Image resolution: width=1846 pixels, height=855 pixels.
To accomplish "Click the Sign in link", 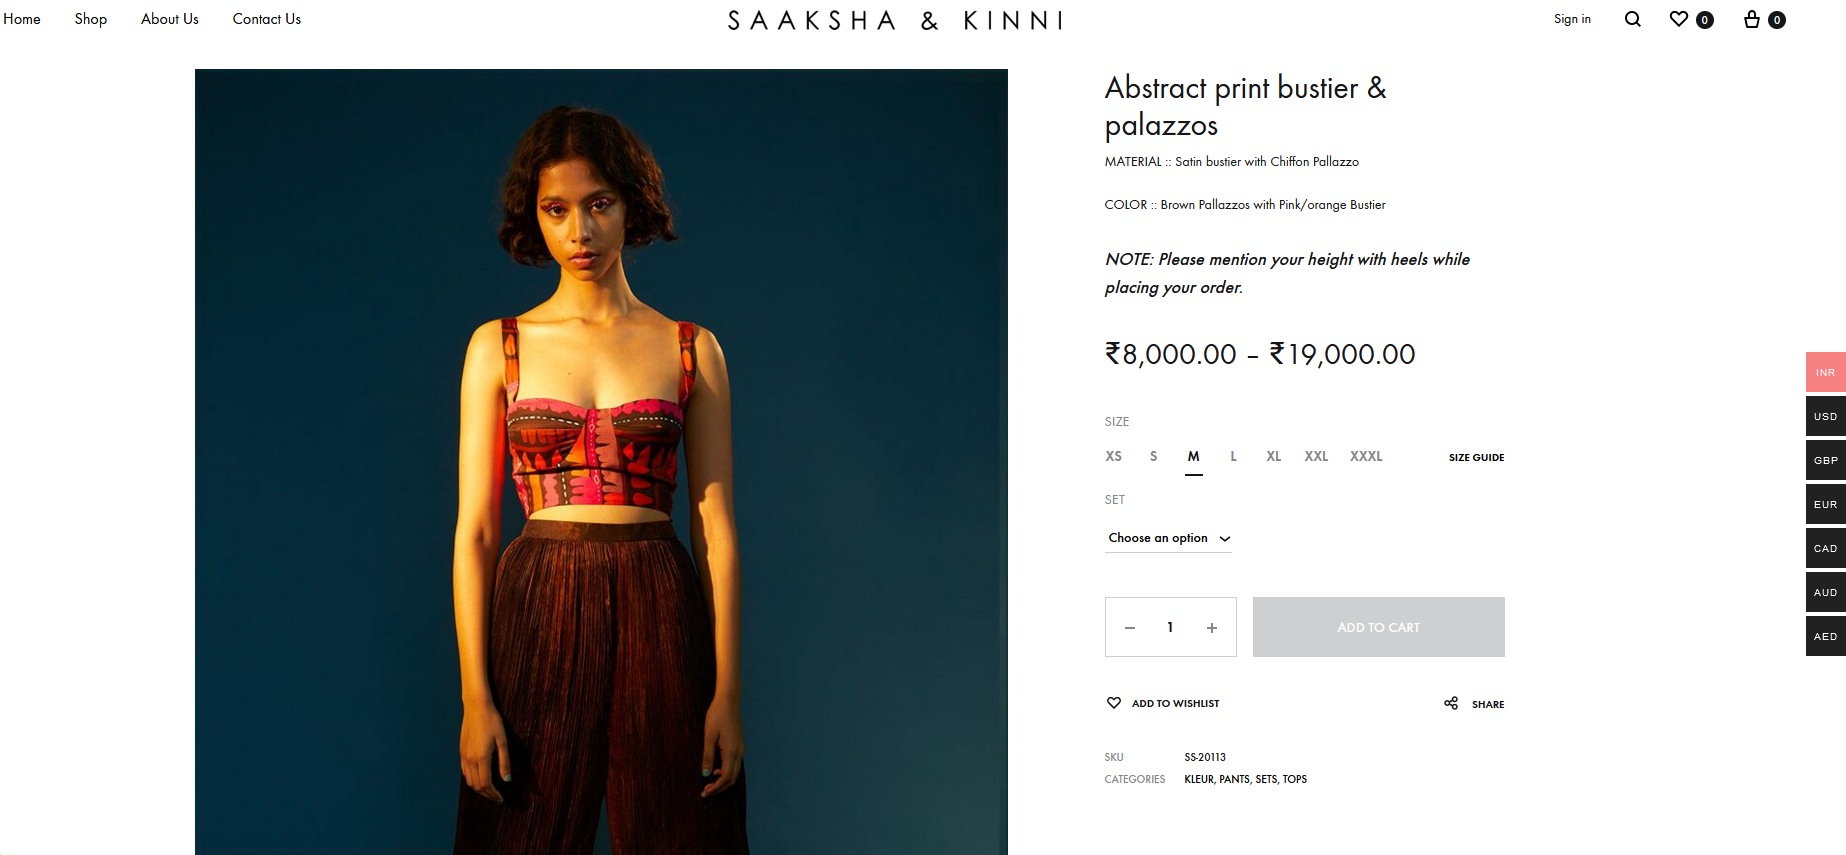I will [x=1572, y=19].
